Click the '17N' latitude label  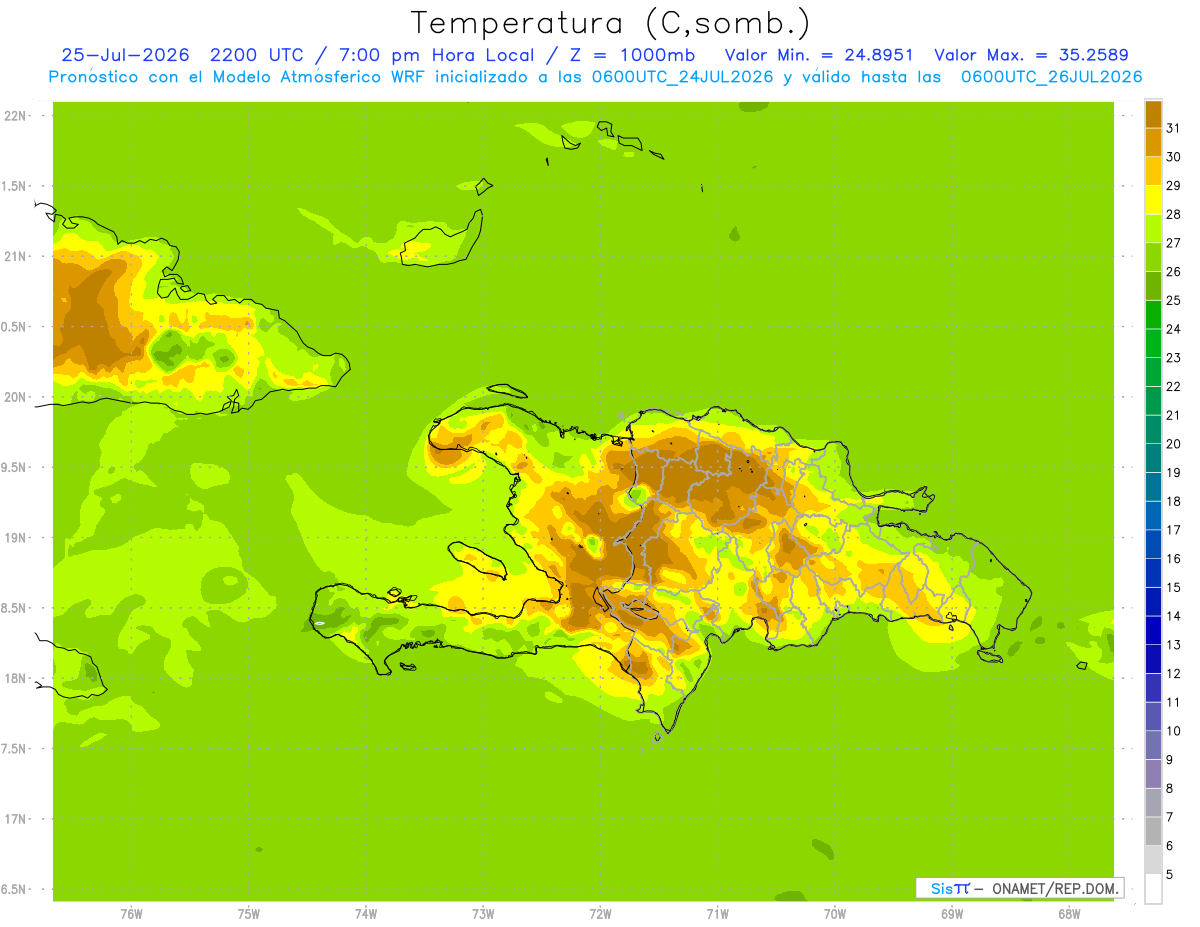click(x=15, y=819)
